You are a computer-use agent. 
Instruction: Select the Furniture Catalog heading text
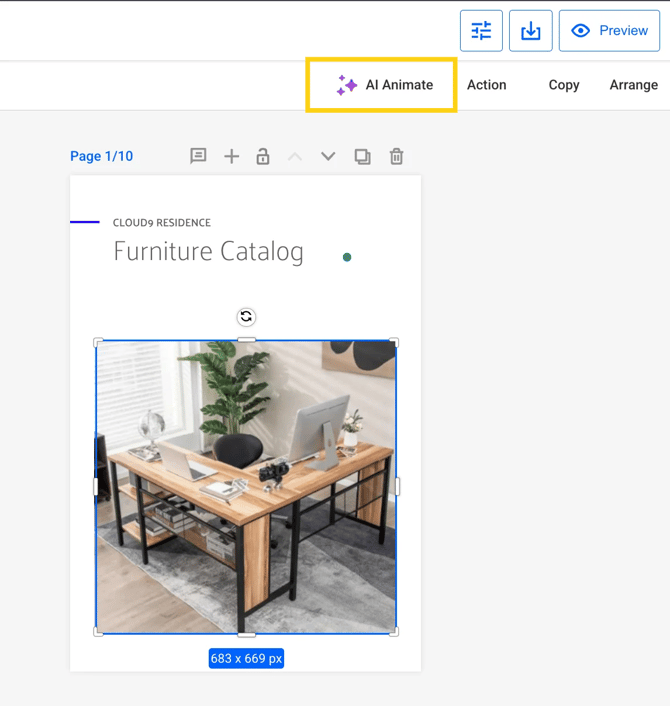208,251
